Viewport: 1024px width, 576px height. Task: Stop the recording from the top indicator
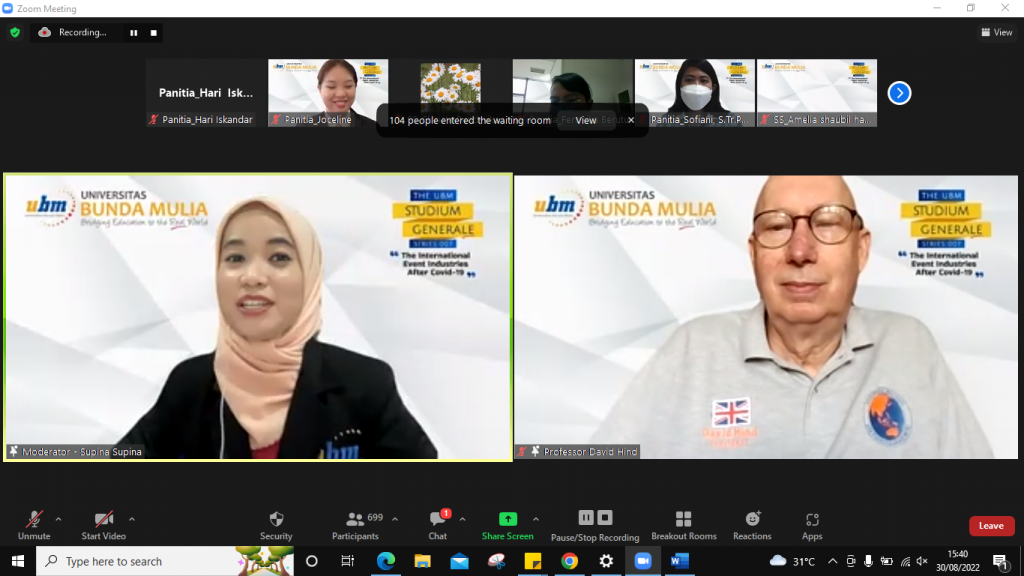pos(153,33)
